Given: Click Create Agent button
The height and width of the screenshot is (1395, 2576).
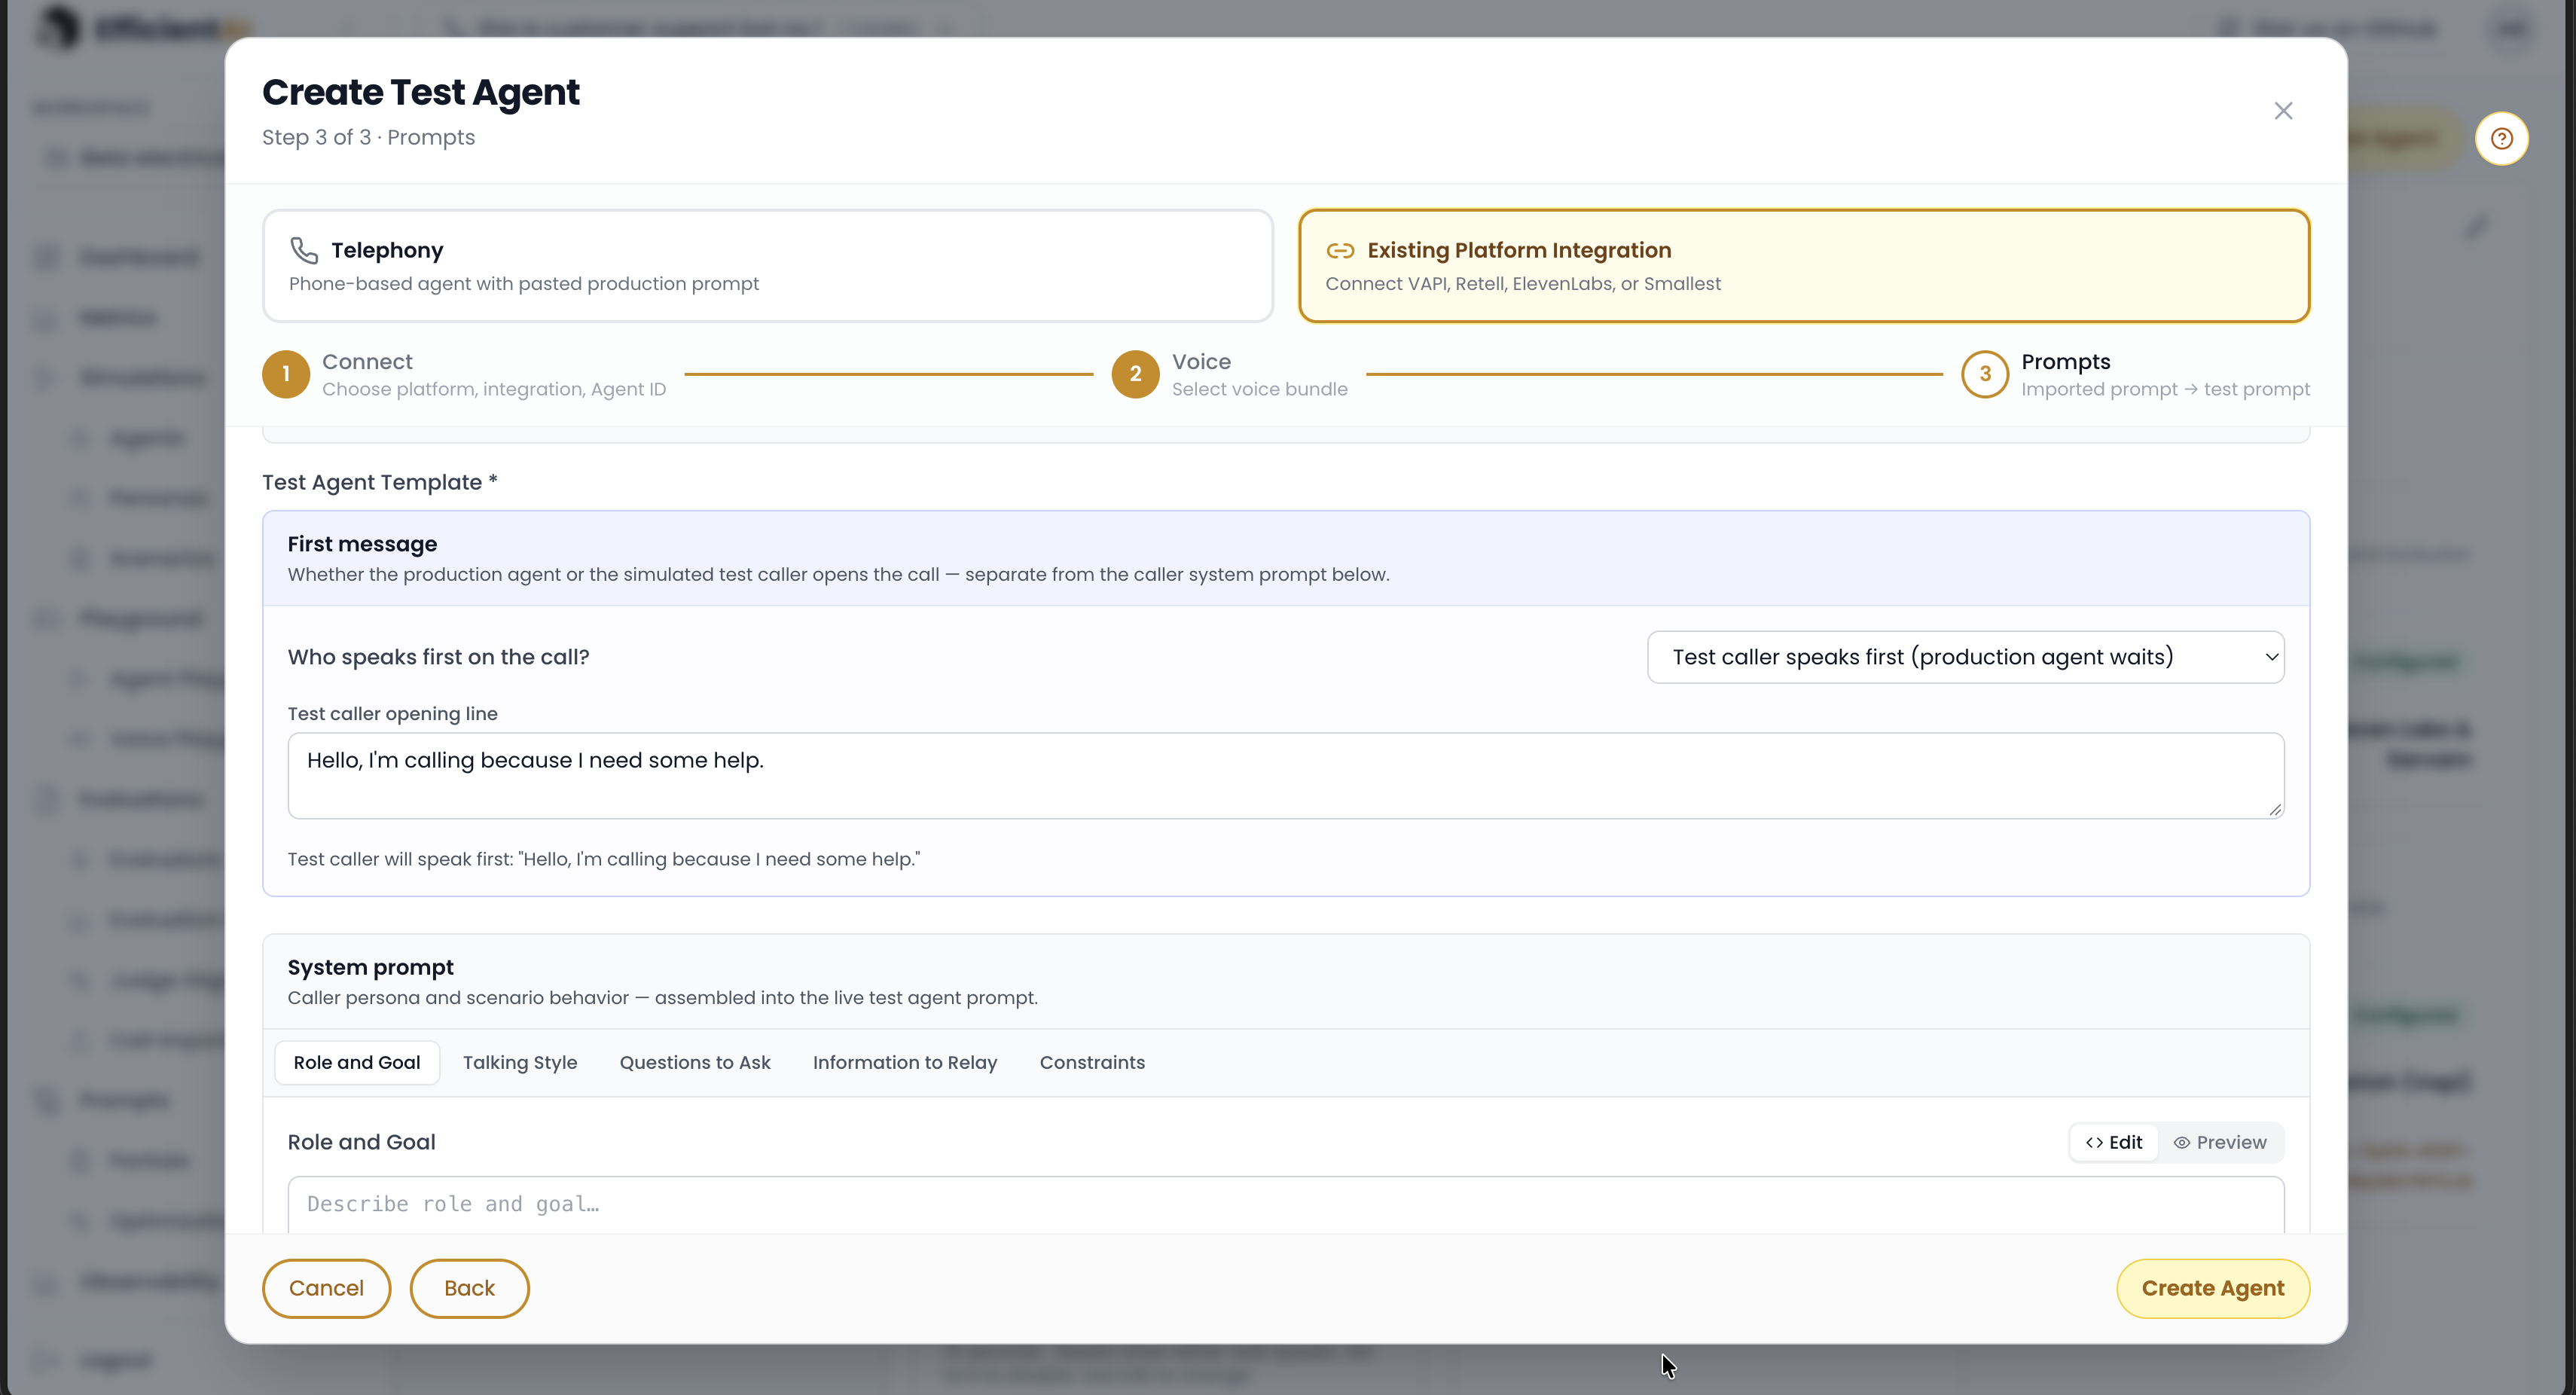Looking at the screenshot, I should pyautogui.click(x=2213, y=1288).
